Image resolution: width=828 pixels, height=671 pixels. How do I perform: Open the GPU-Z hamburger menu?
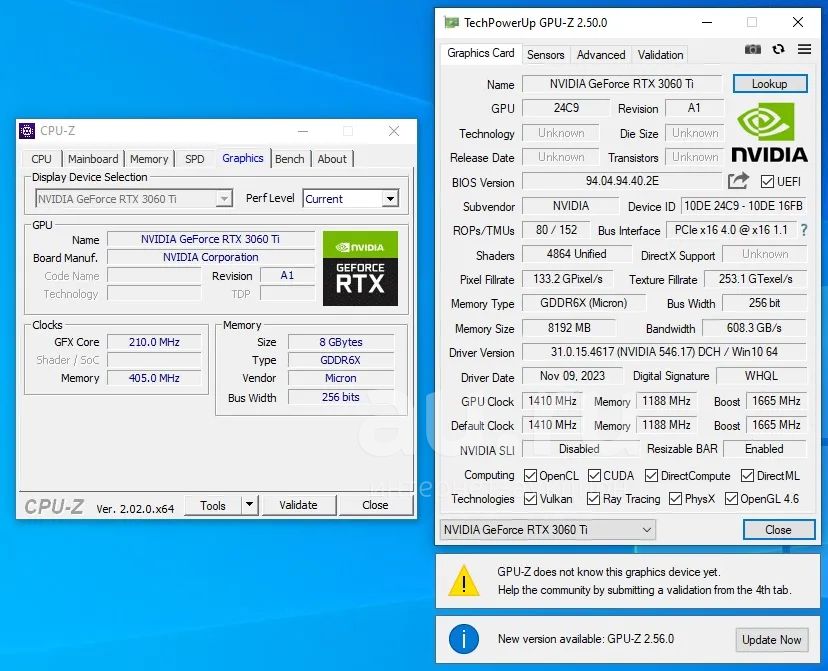click(804, 49)
